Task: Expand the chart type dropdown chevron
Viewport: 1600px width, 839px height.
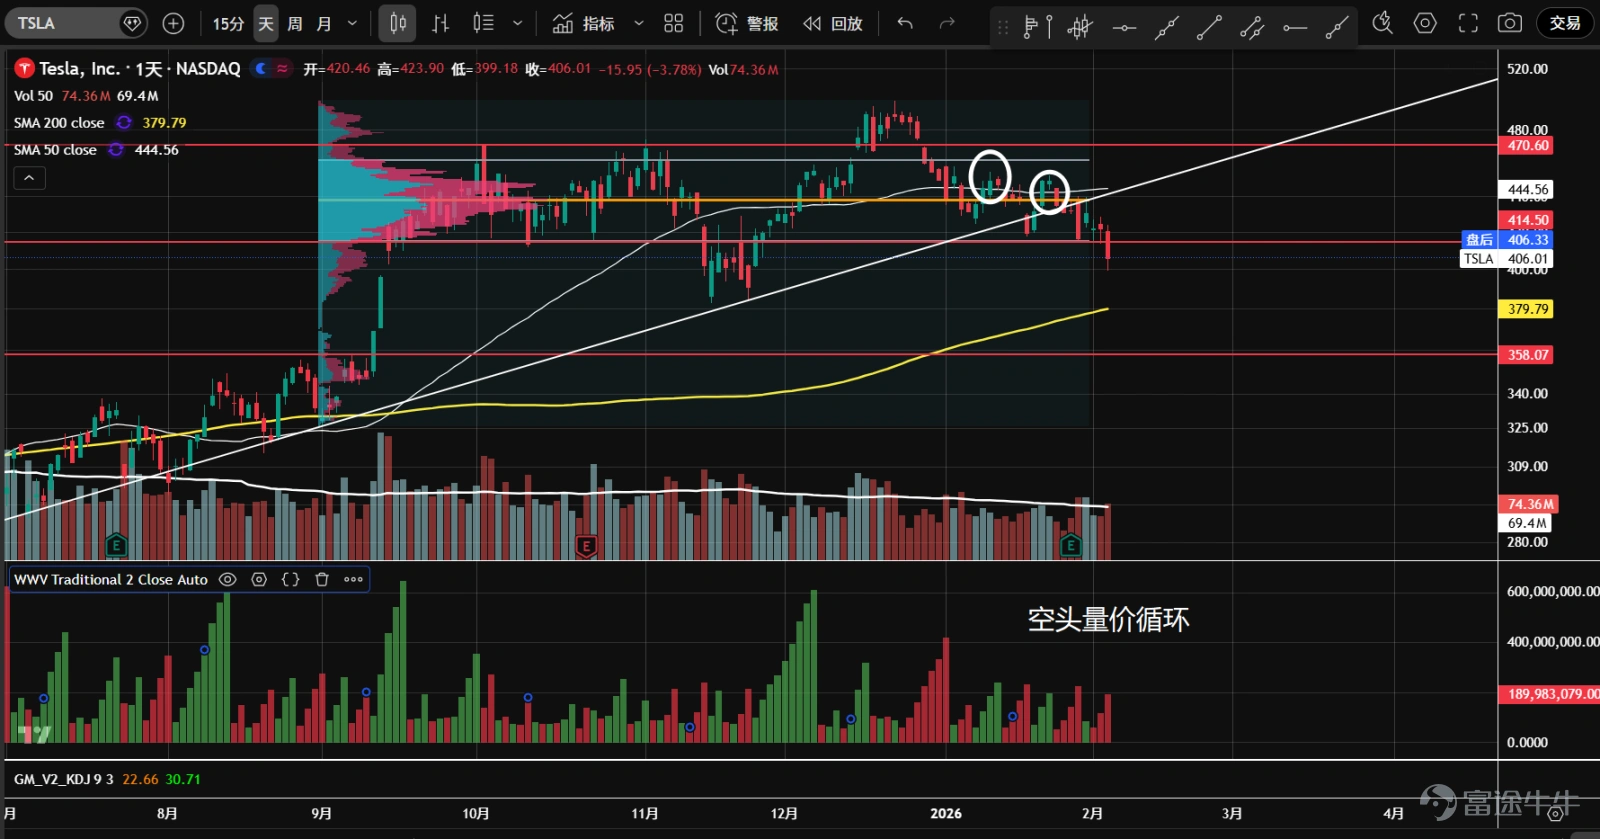Action: [x=517, y=23]
